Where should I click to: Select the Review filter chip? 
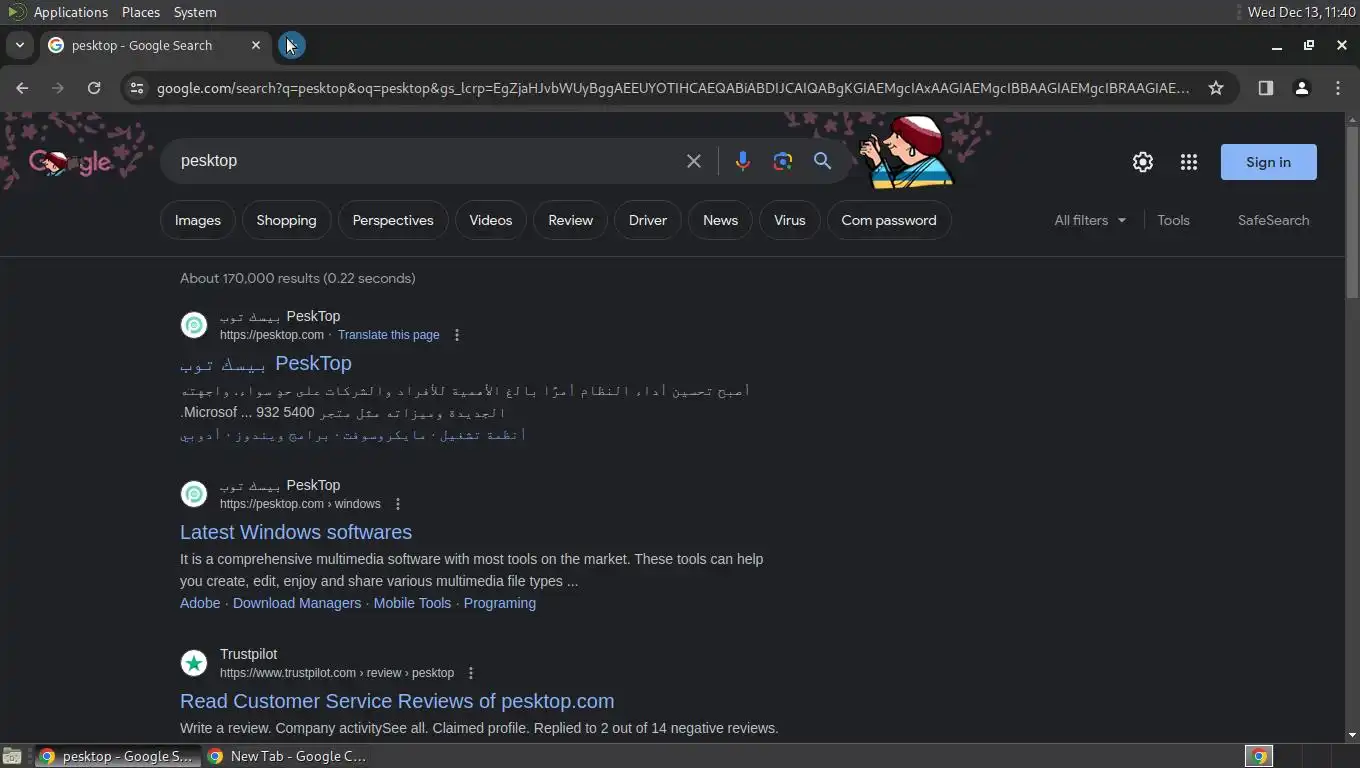click(571, 220)
